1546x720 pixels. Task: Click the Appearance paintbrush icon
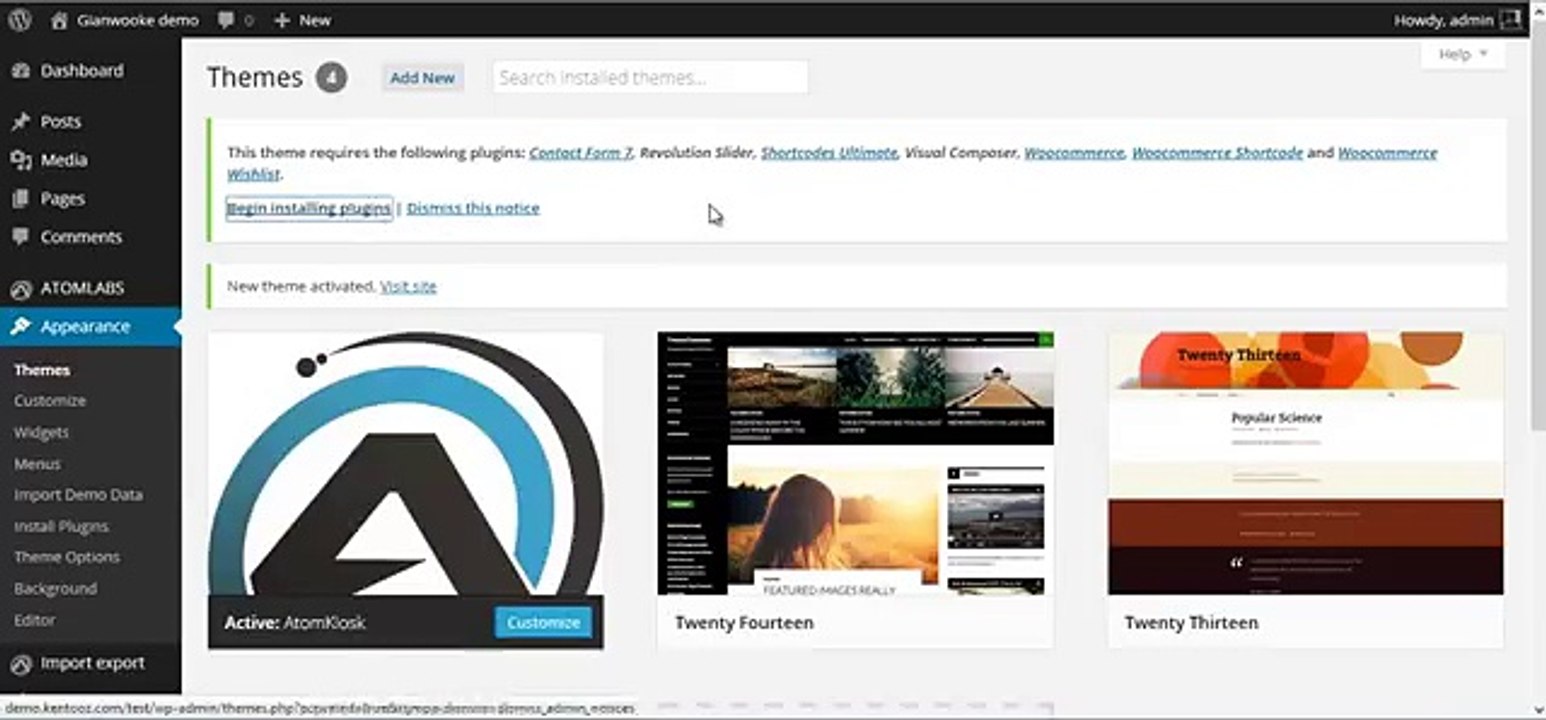coord(20,327)
